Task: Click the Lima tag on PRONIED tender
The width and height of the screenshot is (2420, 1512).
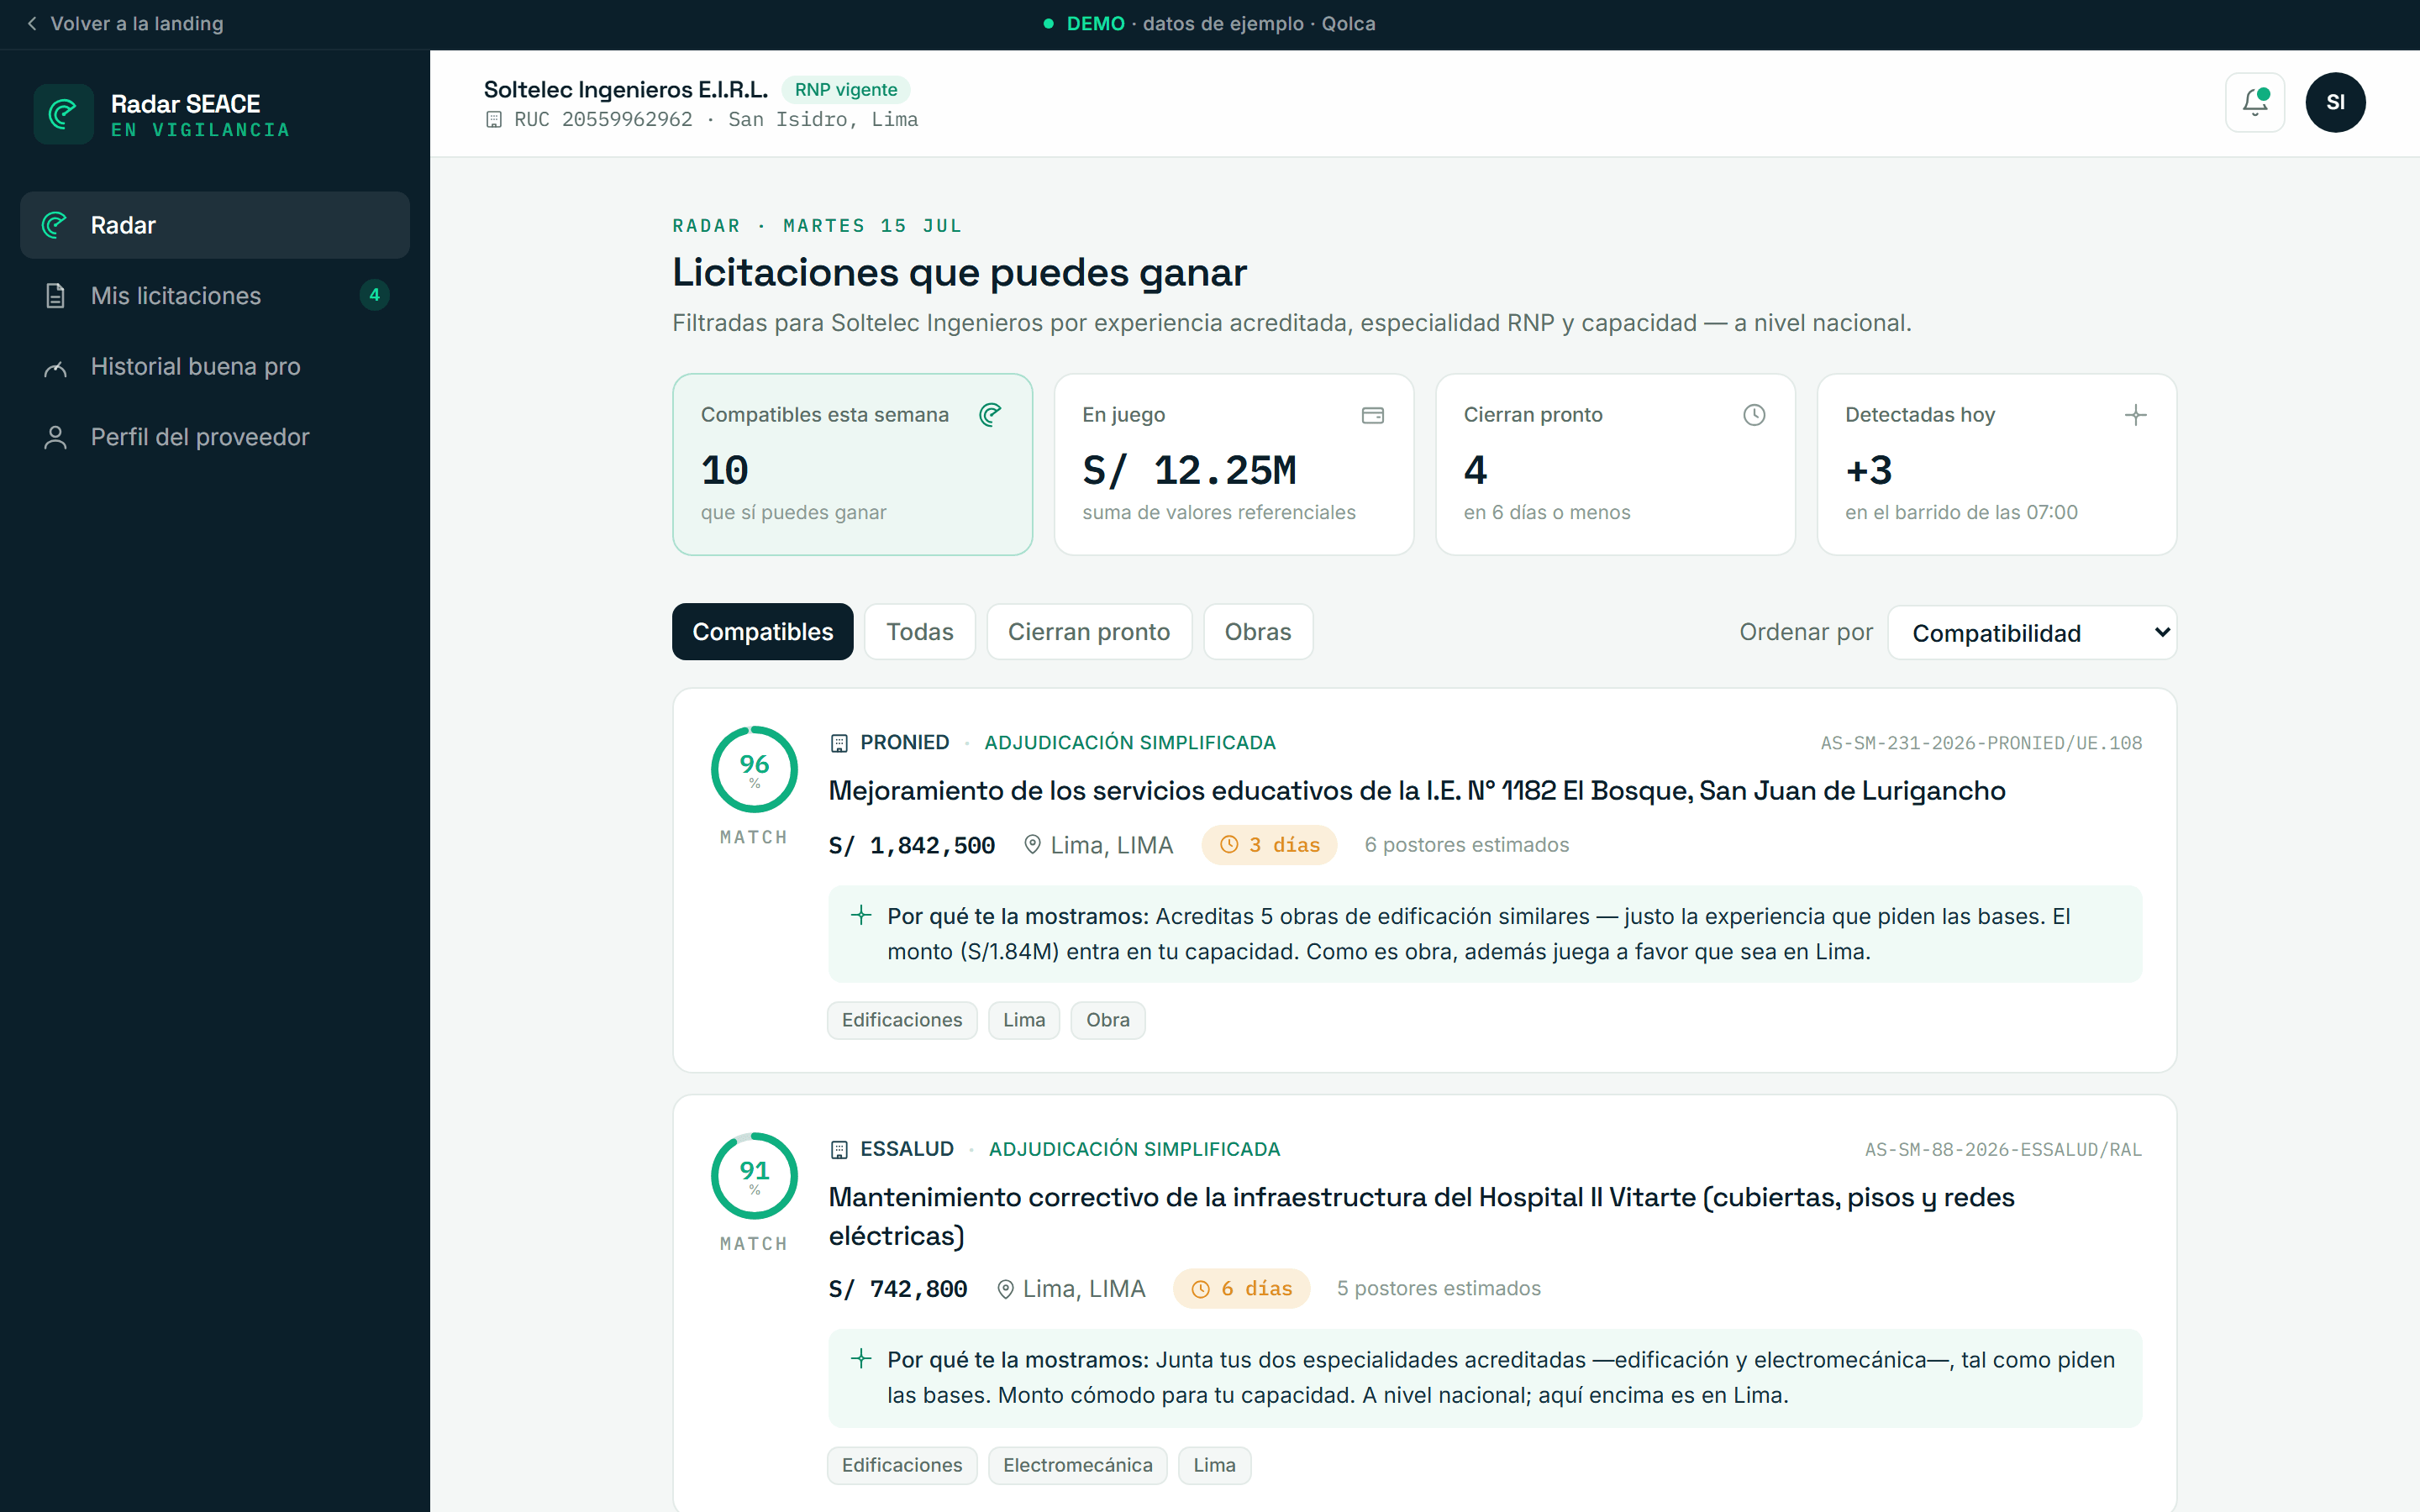Action: point(1023,1020)
